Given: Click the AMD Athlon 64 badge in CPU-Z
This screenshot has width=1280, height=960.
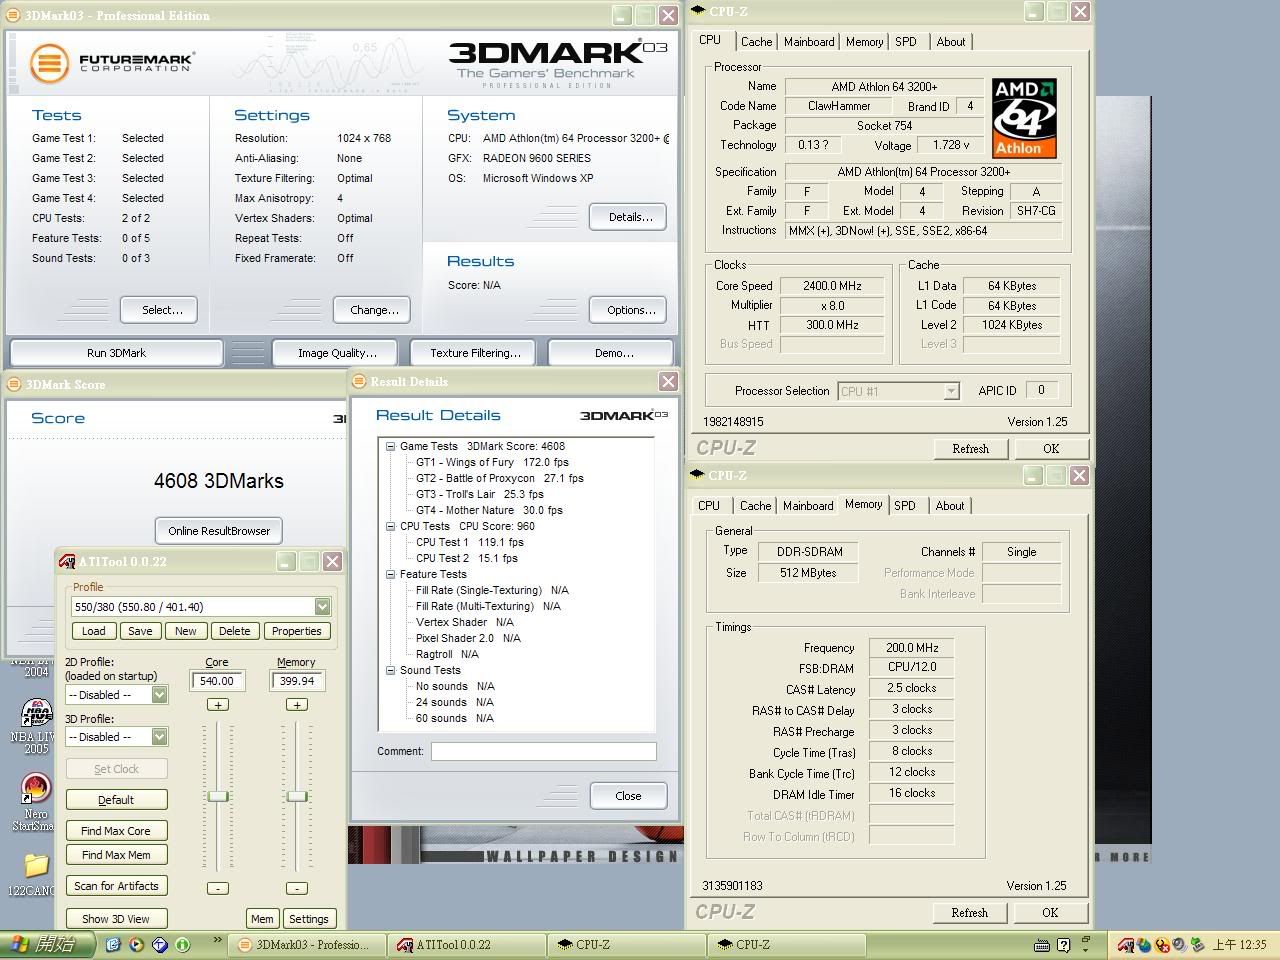Looking at the screenshot, I should click(1023, 117).
